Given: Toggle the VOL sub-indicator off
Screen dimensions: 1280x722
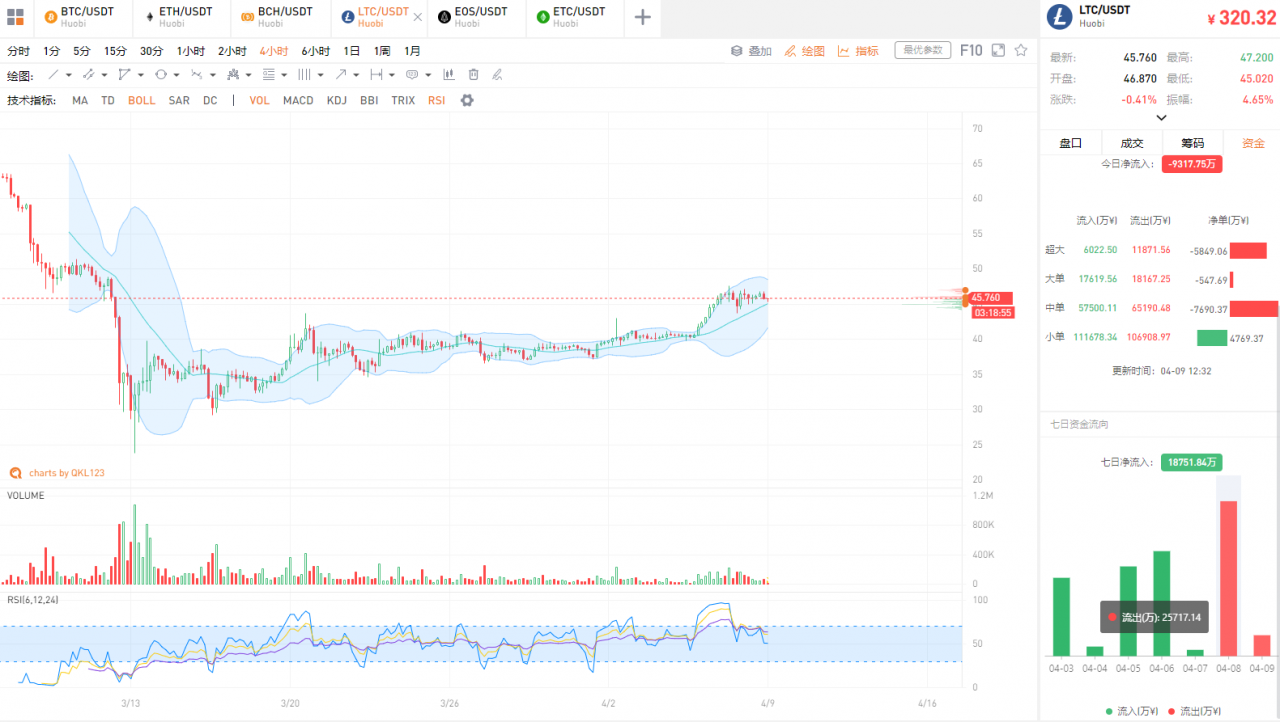Looking at the screenshot, I should 260,100.
